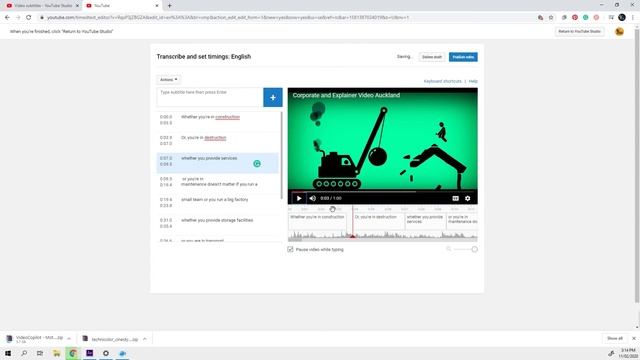Open the Keyboard shortcuts link
The height and width of the screenshot is (360, 640).
click(442, 81)
